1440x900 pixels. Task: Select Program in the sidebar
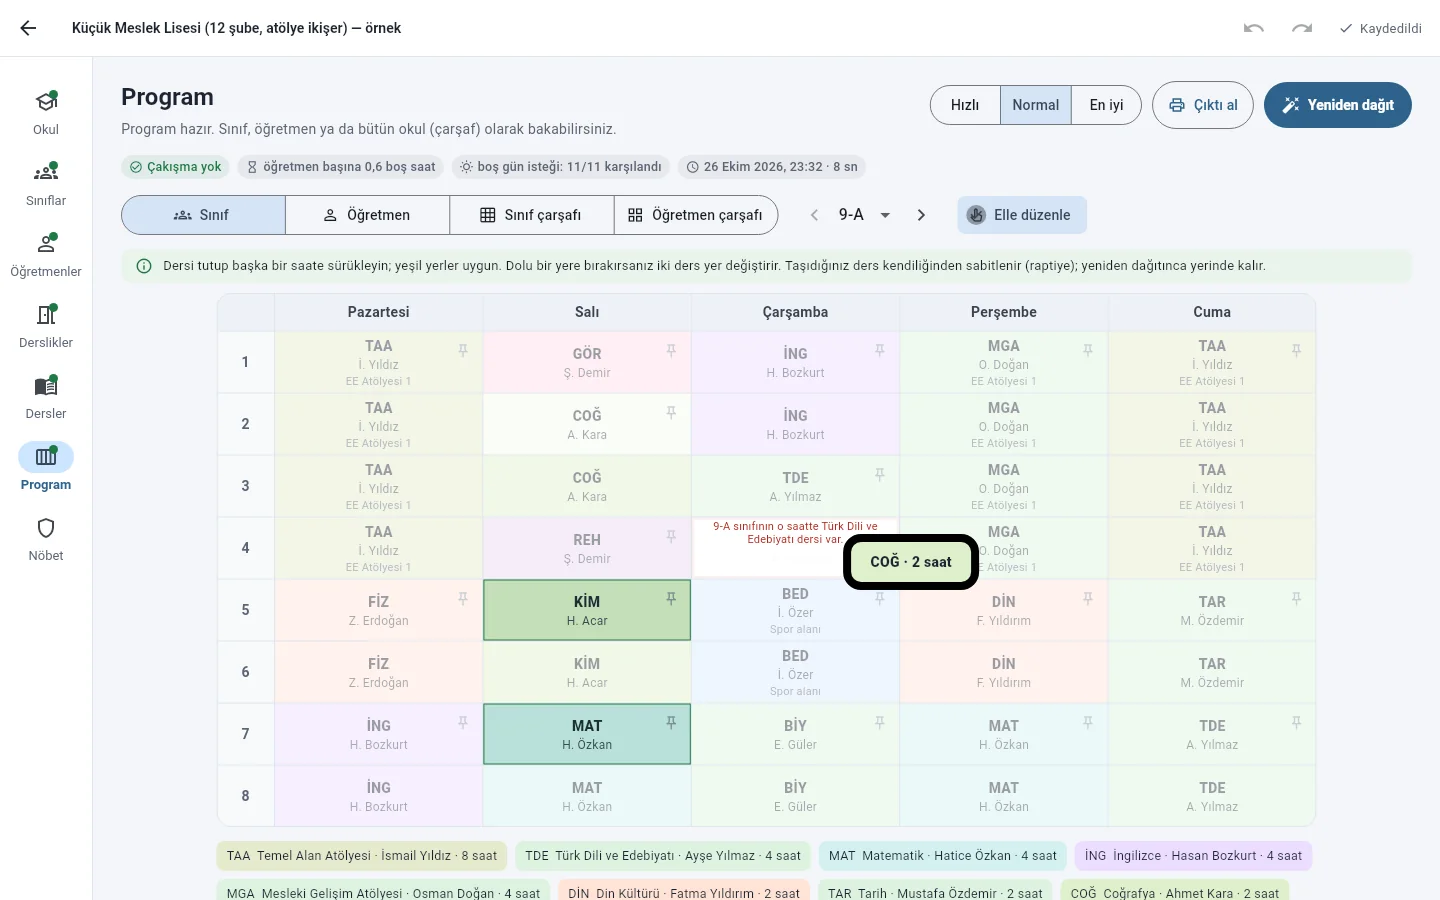pyautogui.click(x=46, y=467)
